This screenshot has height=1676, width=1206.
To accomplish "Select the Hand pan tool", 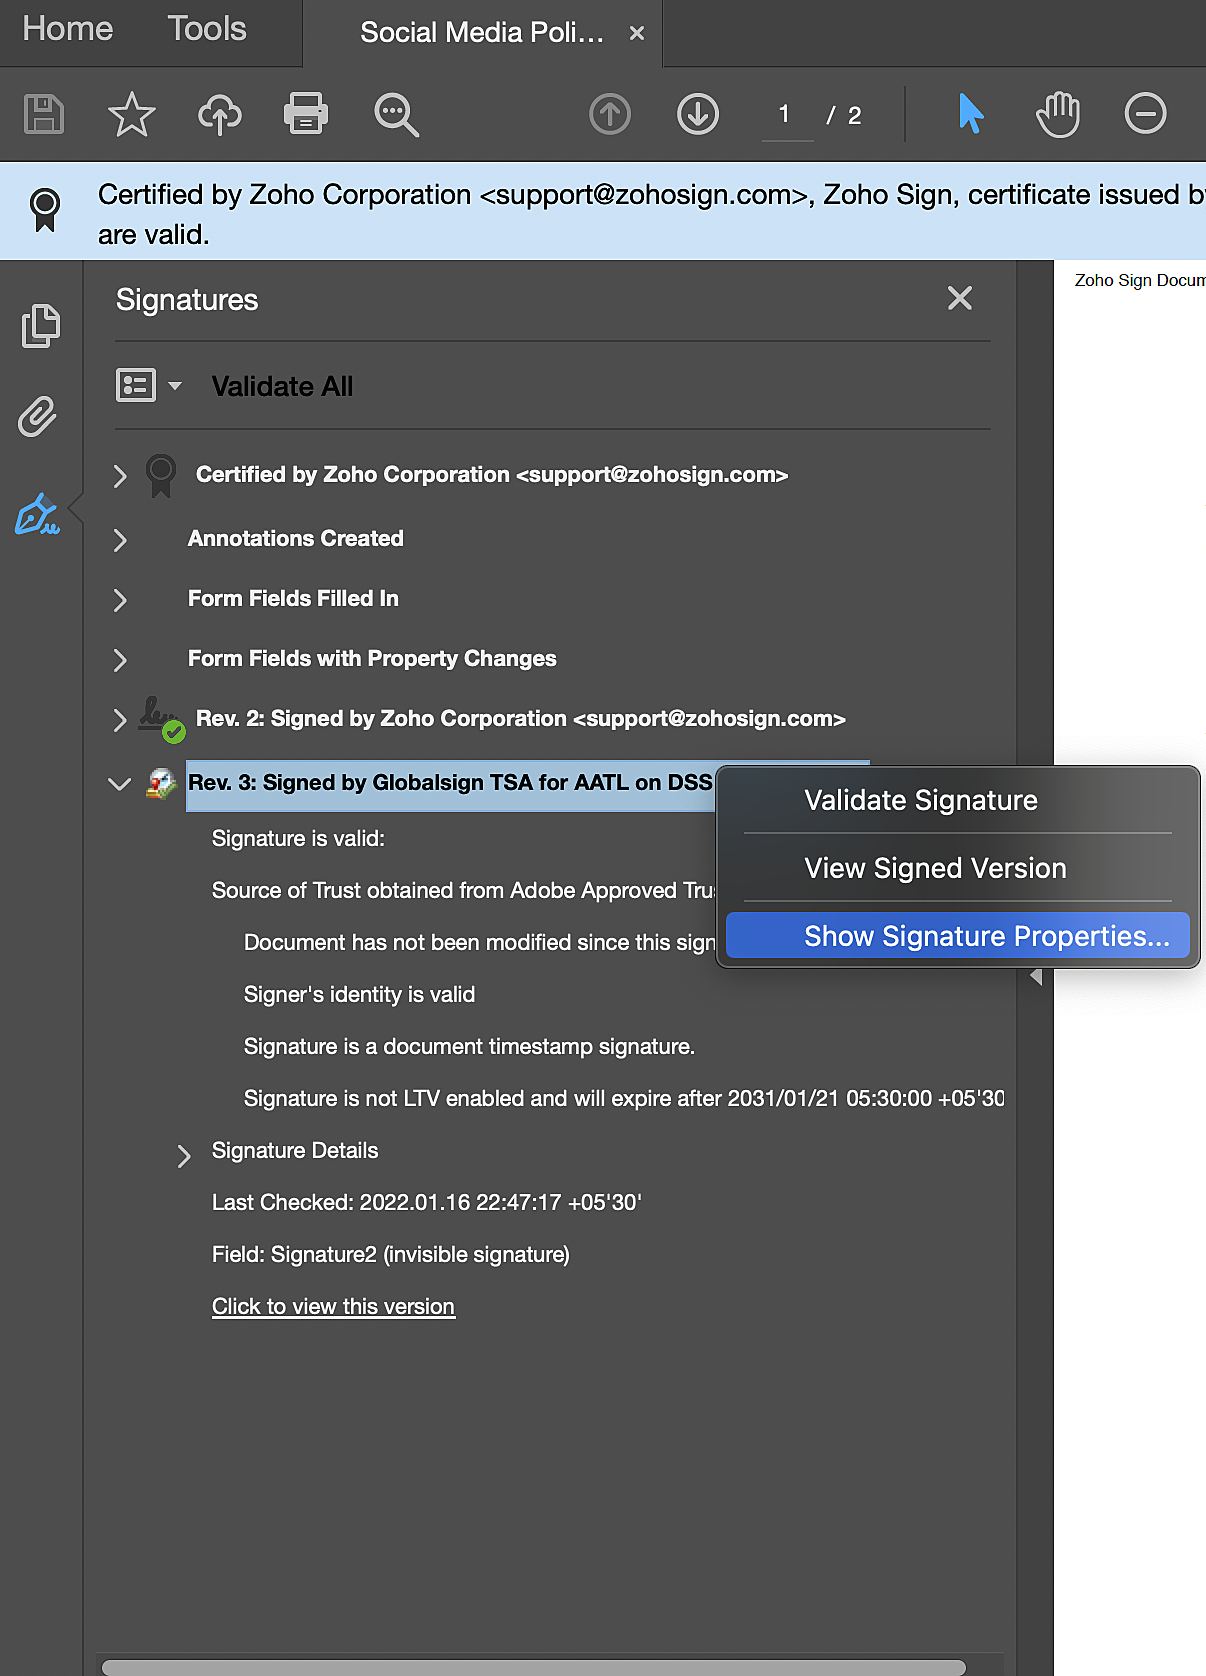I will [x=1057, y=114].
